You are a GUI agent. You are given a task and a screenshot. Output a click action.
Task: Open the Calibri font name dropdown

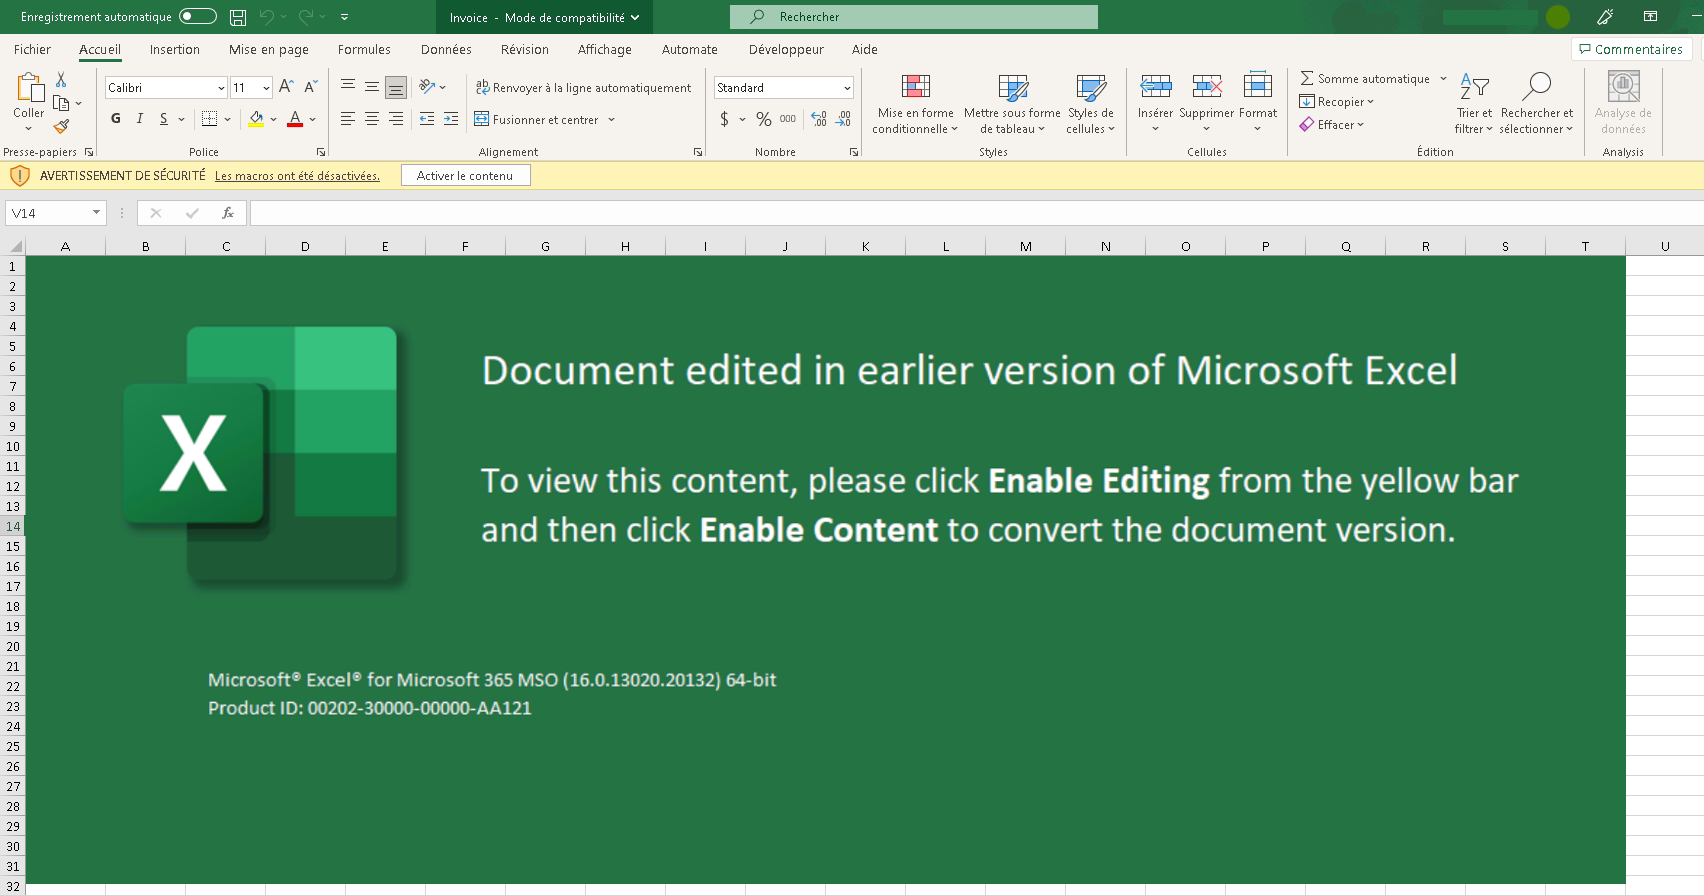[221, 88]
